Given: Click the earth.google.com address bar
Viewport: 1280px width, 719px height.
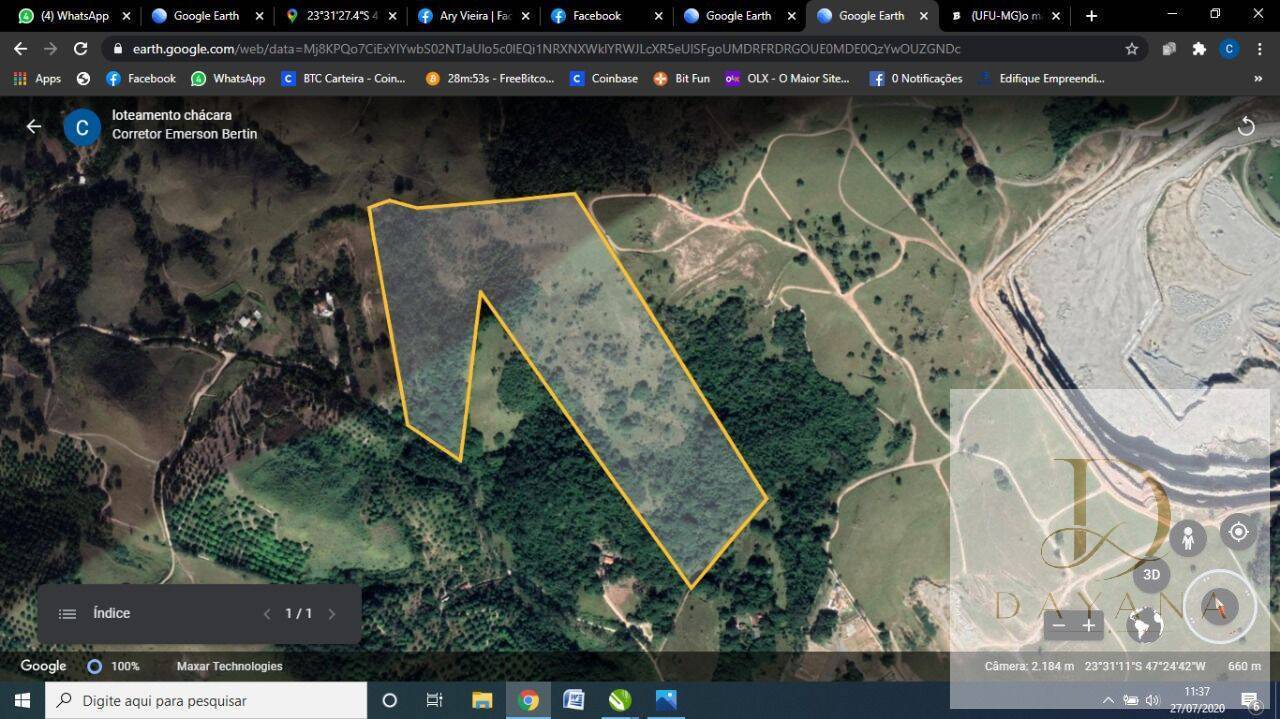Looking at the screenshot, I should click(625, 48).
